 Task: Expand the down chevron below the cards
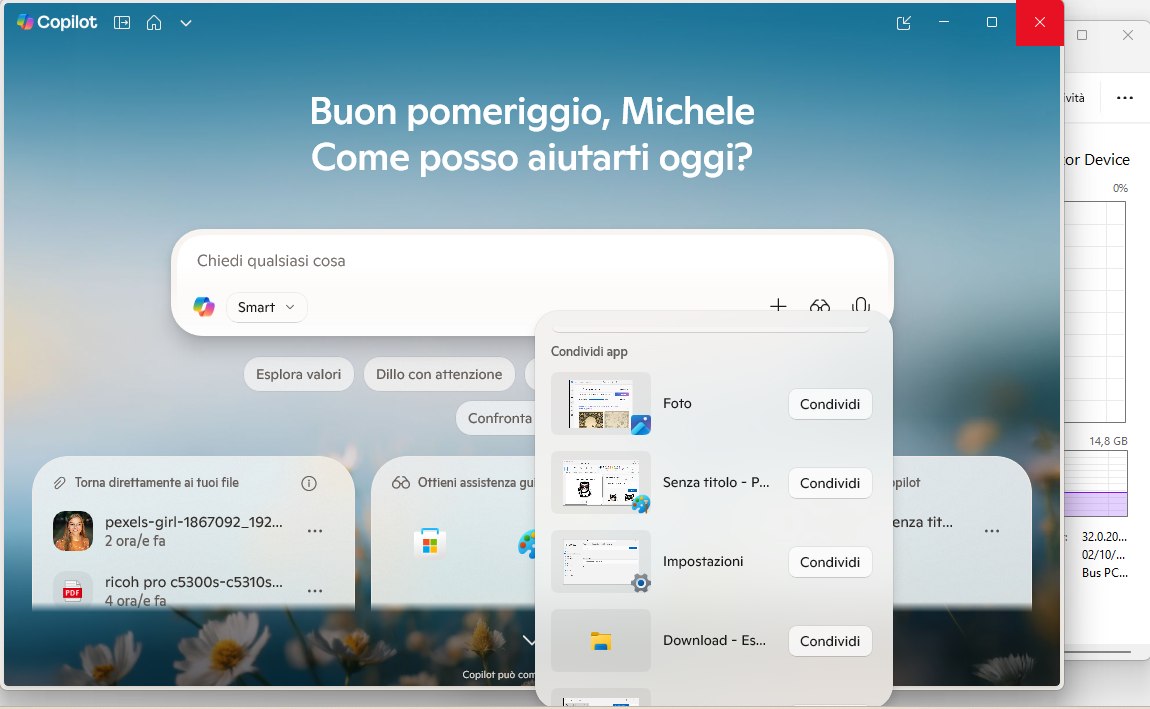(529, 641)
